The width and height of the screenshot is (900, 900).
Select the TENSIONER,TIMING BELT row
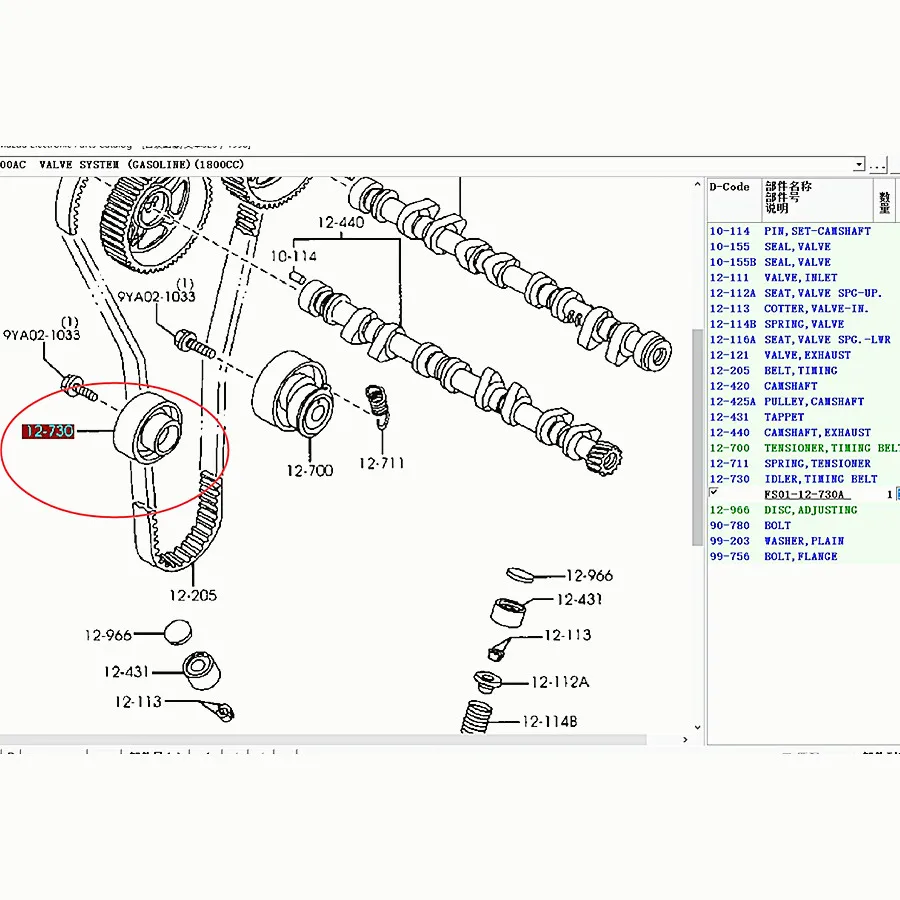(803, 448)
